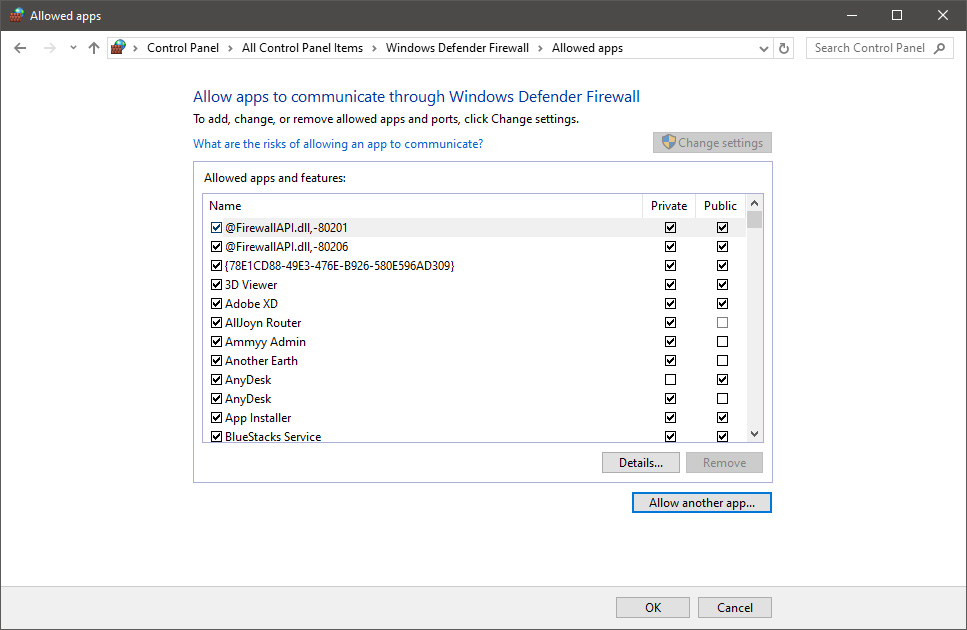Select the Another Earth row text

261,361
